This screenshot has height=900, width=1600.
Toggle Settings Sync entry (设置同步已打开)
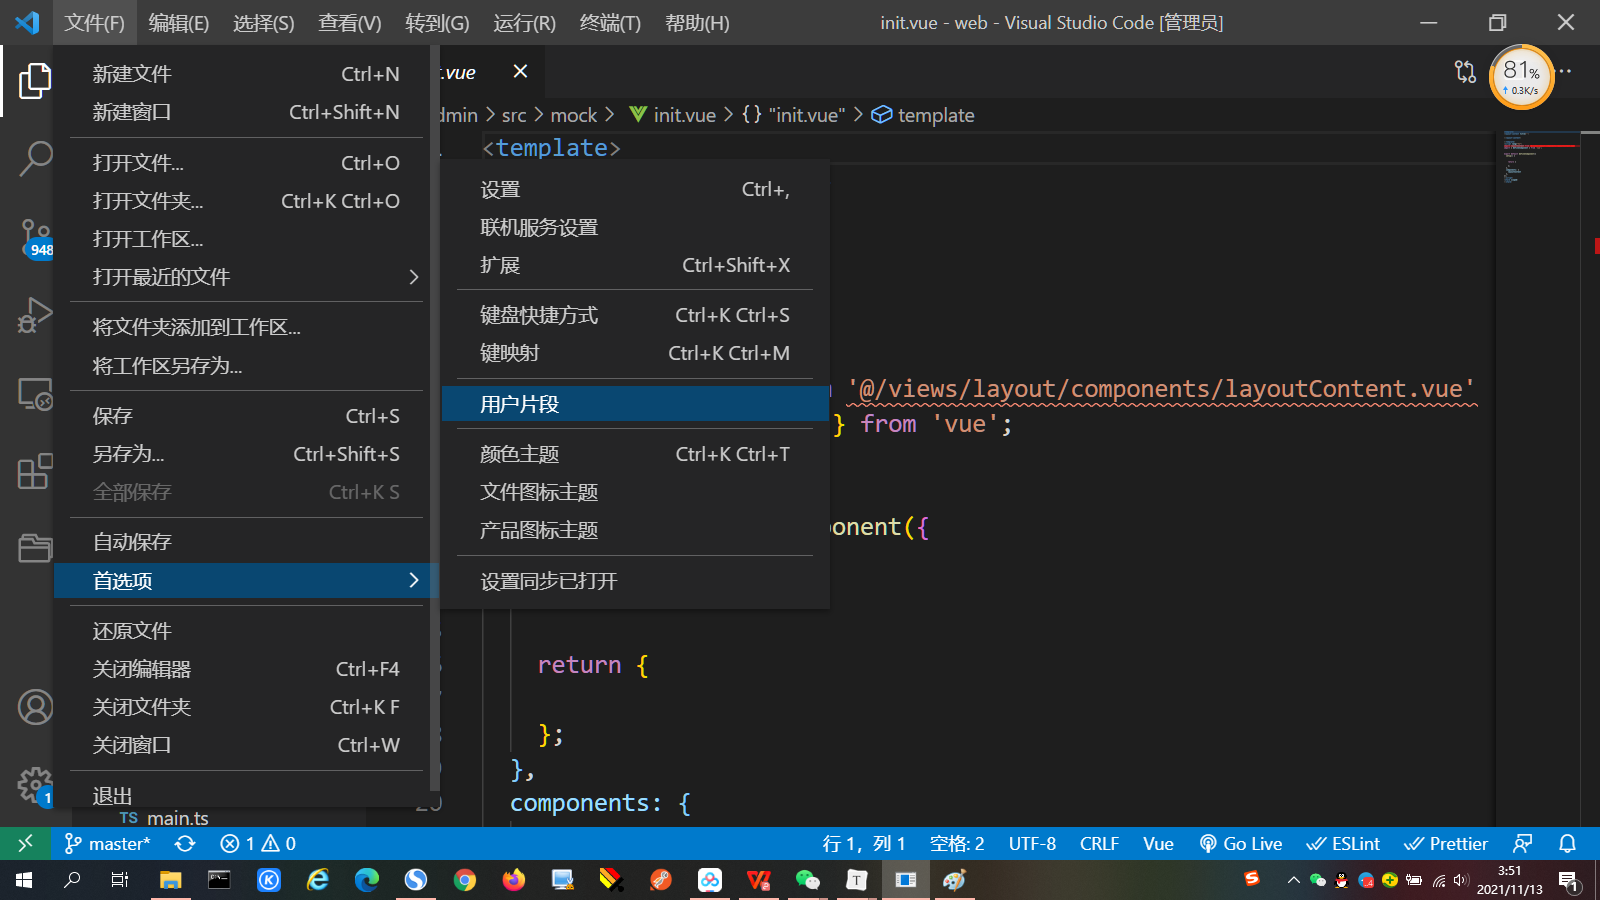click(x=548, y=581)
